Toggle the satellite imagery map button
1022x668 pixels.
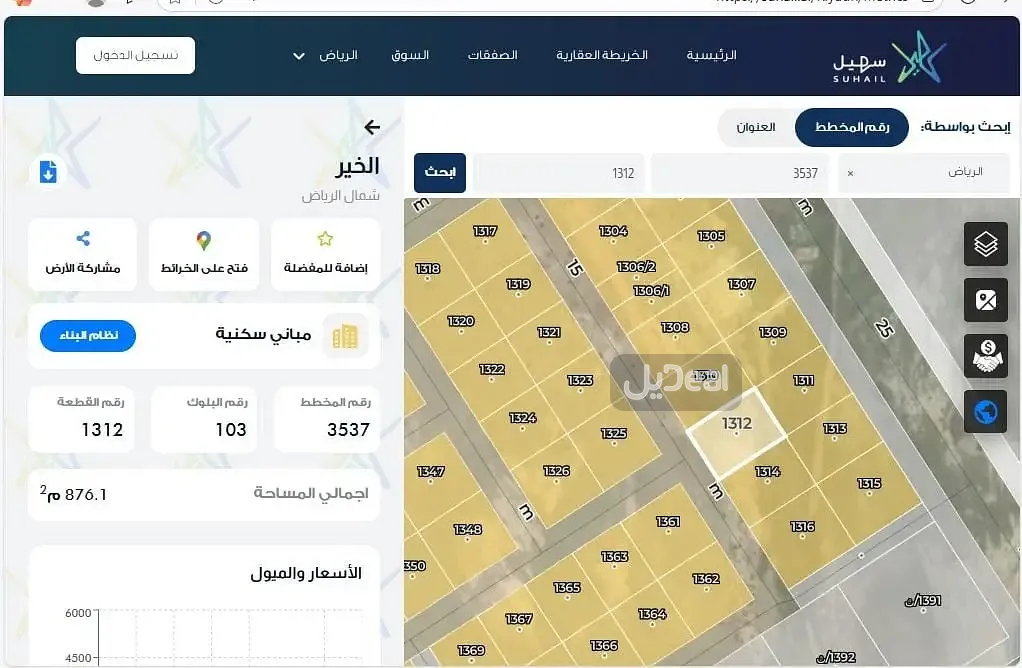coord(985,300)
